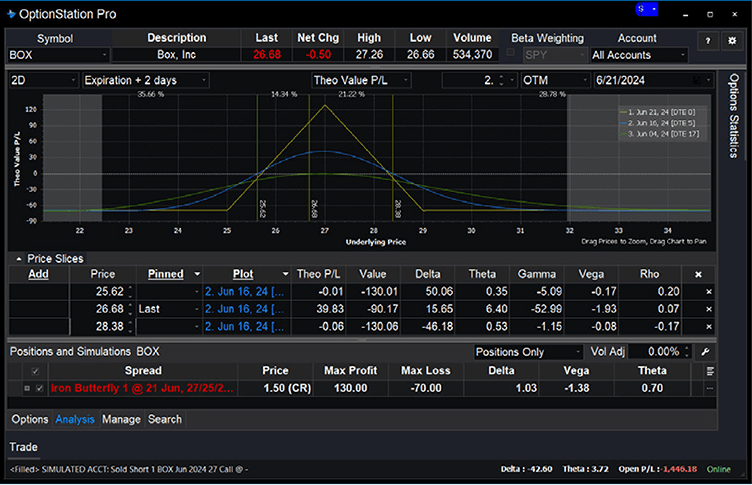Screen dimensions: 752x485
Task: Click the 2. Jun 16, 24 plot in 25.62 row
Action: click(244, 292)
